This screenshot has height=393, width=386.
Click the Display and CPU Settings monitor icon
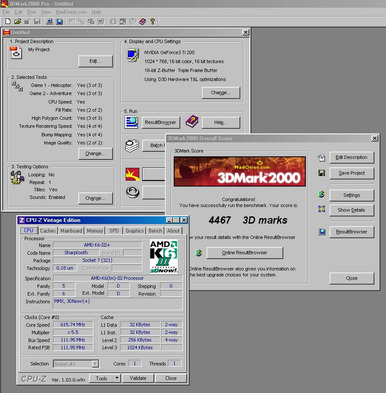[x=133, y=55]
